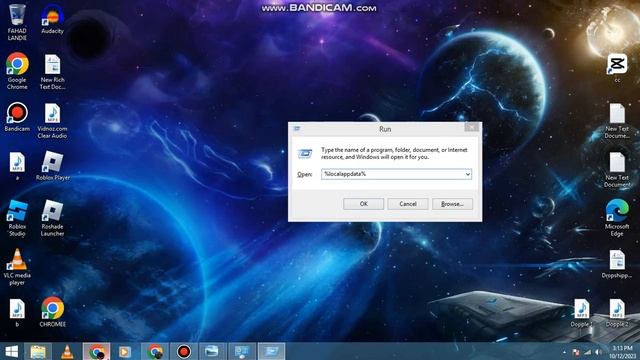The height and width of the screenshot is (360, 640).
Task: Click Cancel in the Run dialog
Action: pyautogui.click(x=408, y=204)
